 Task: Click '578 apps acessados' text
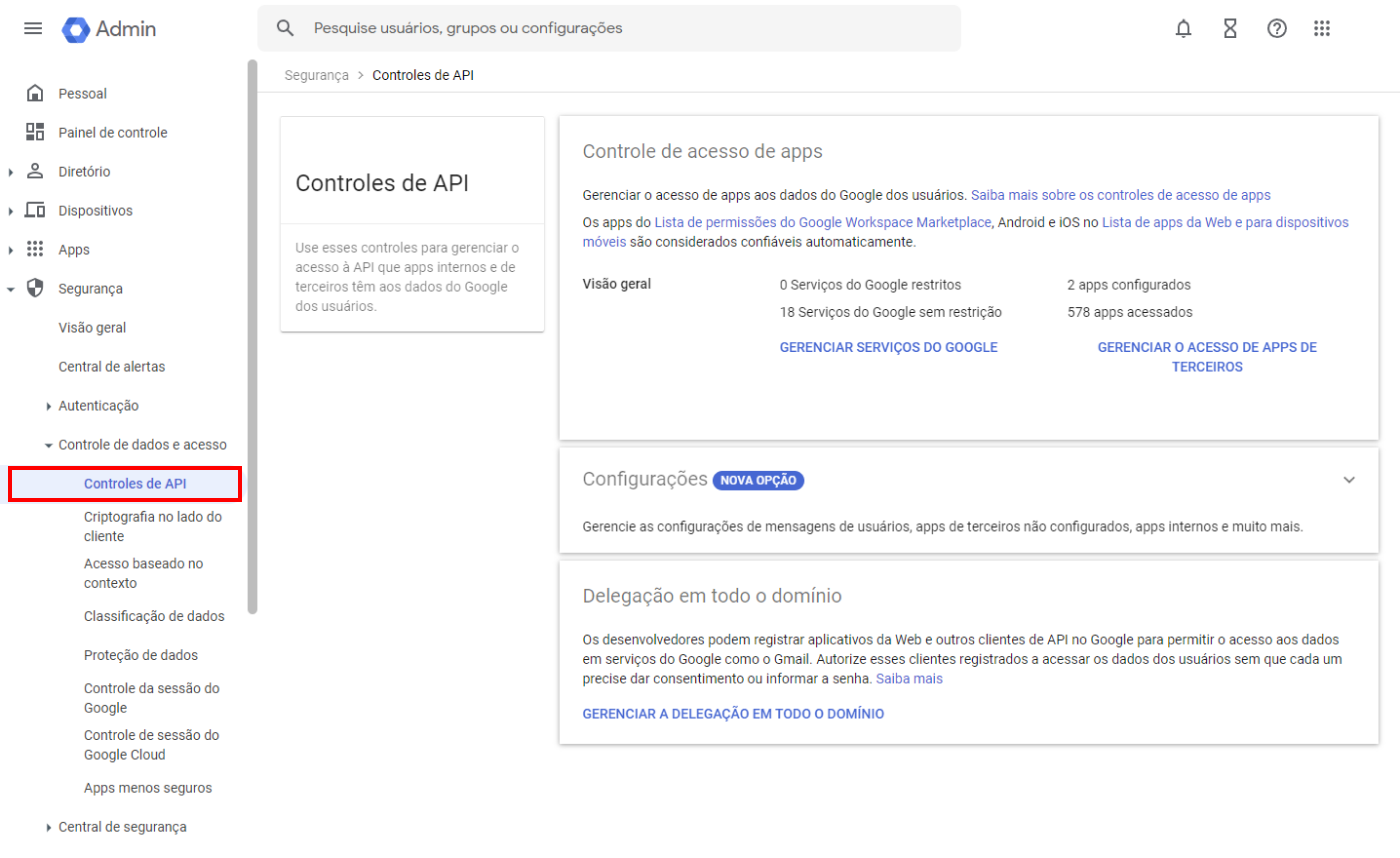click(x=1129, y=312)
